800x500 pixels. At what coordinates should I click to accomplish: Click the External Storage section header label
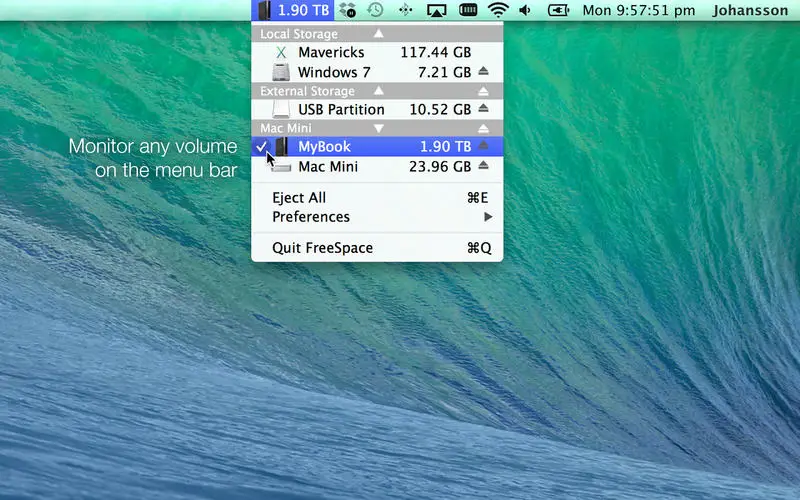pos(307,91)
